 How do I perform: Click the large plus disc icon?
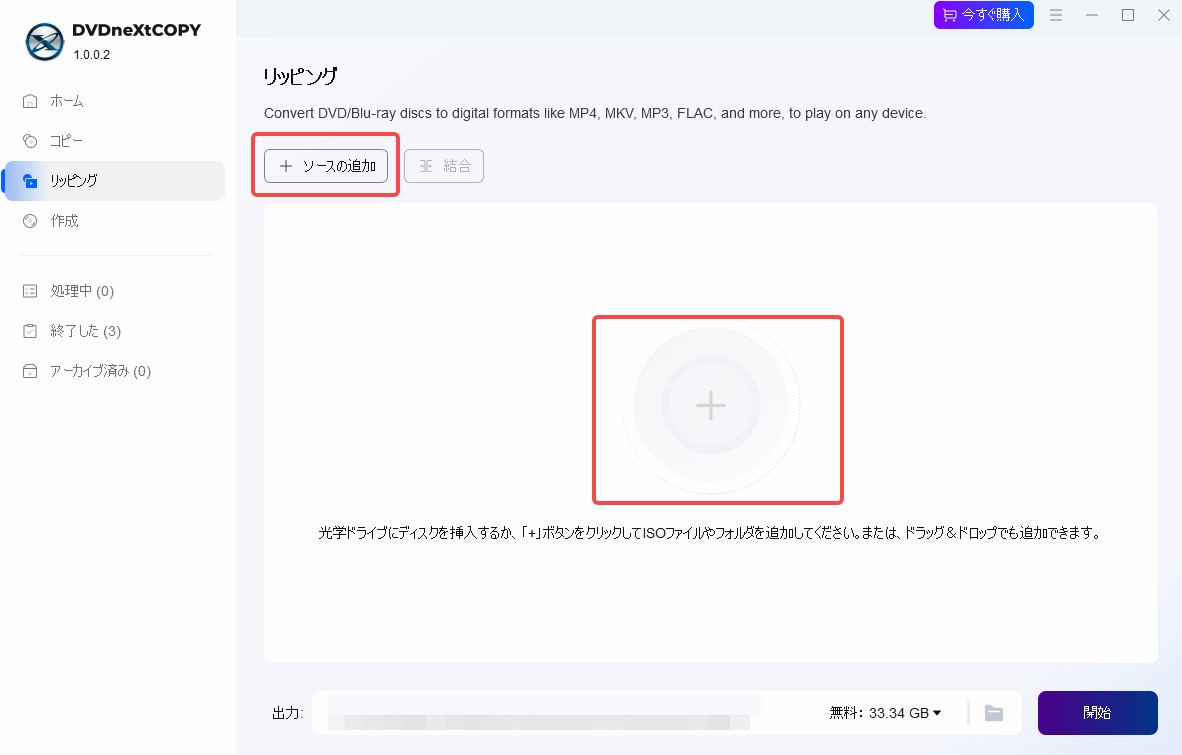click(x=711, y=405)
